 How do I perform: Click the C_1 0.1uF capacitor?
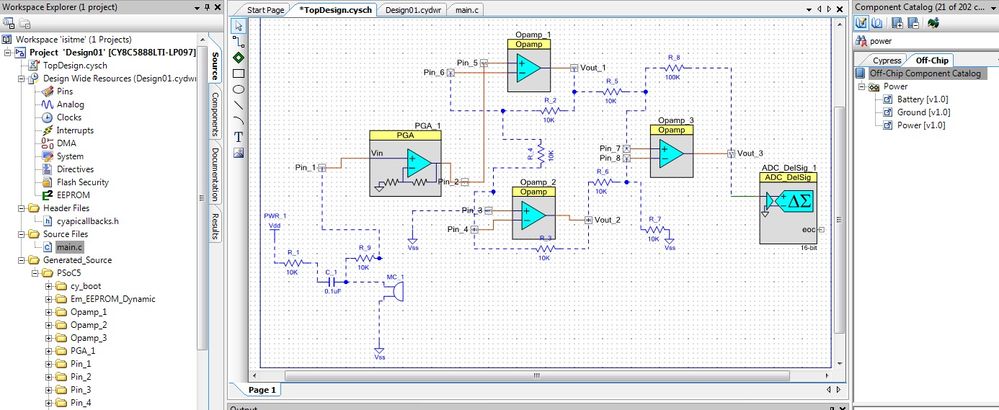[x=331, y=281]
